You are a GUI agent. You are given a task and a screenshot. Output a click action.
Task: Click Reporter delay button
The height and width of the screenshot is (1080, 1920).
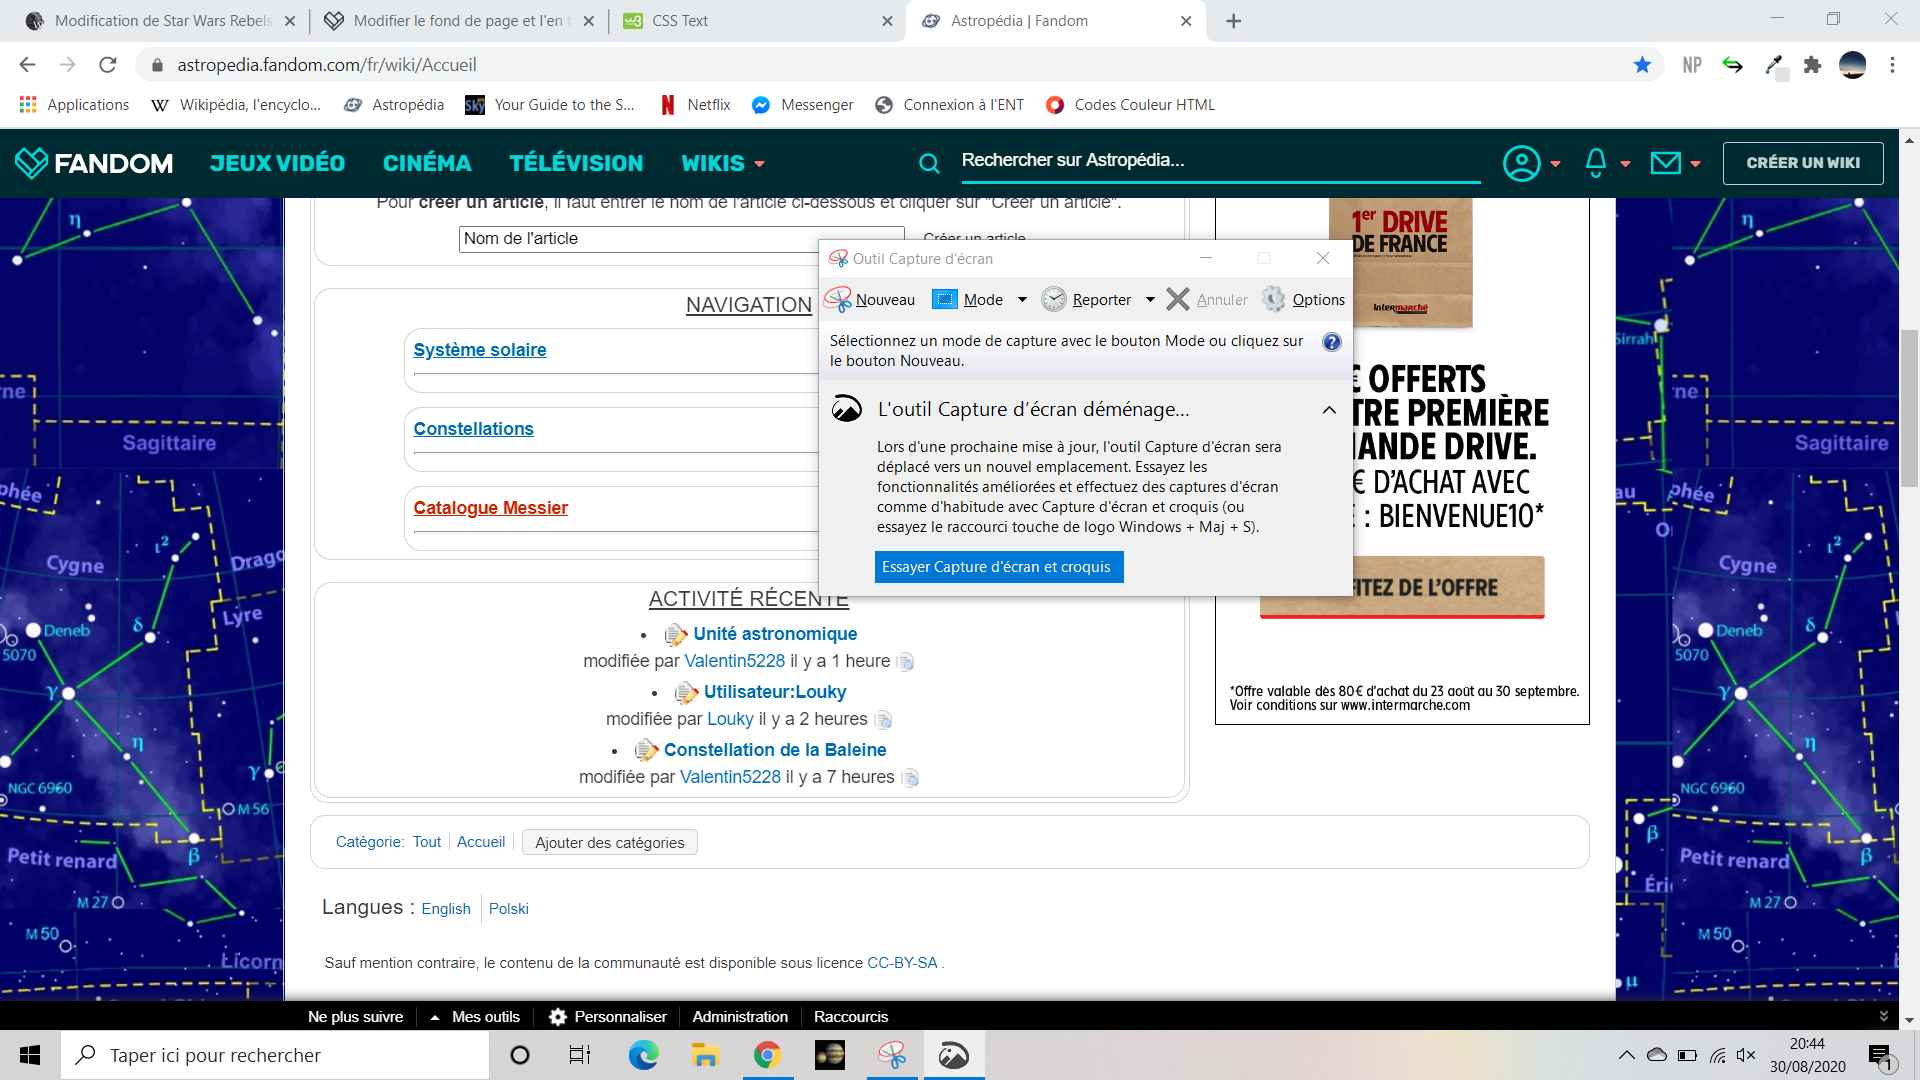tap(1087, 299)
